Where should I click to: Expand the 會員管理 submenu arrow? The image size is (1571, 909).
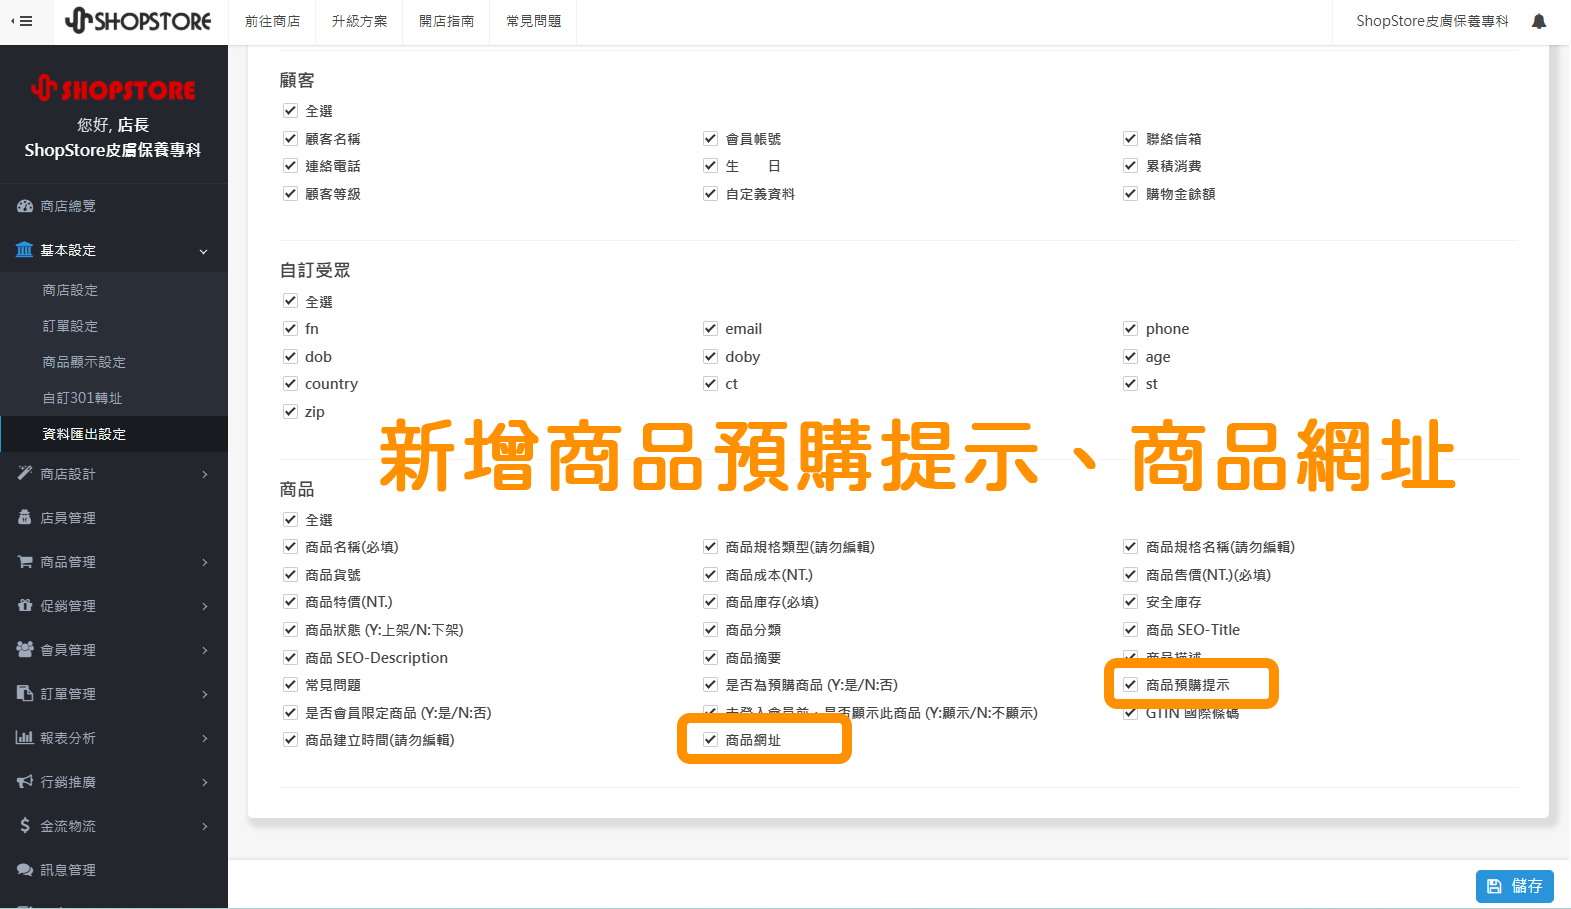(x=205, y=650)
